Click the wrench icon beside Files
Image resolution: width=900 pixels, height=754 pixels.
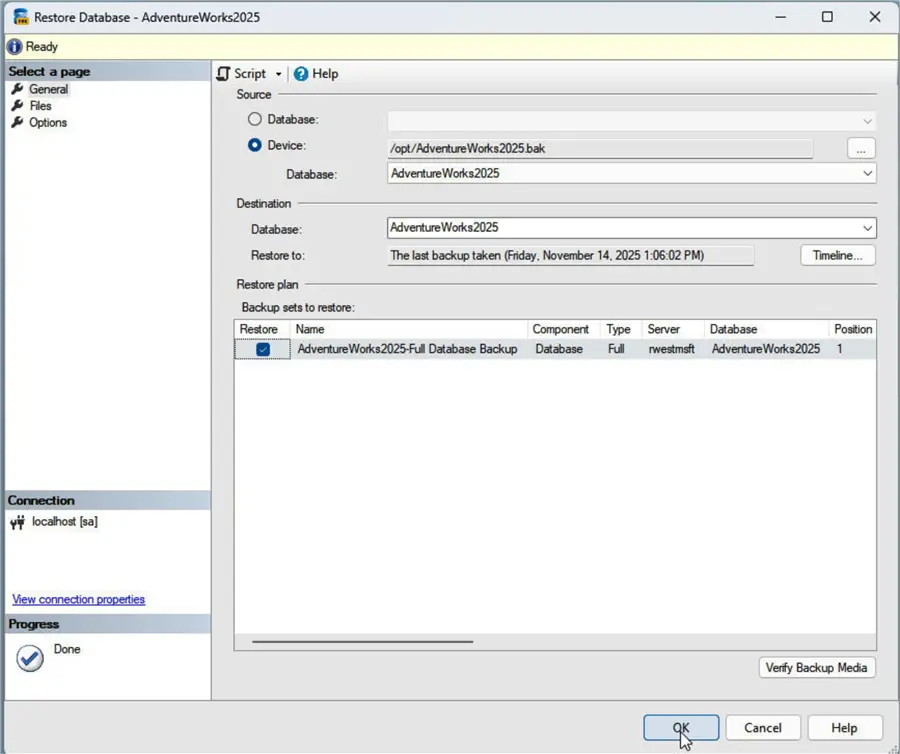click(x=17, y=106)
